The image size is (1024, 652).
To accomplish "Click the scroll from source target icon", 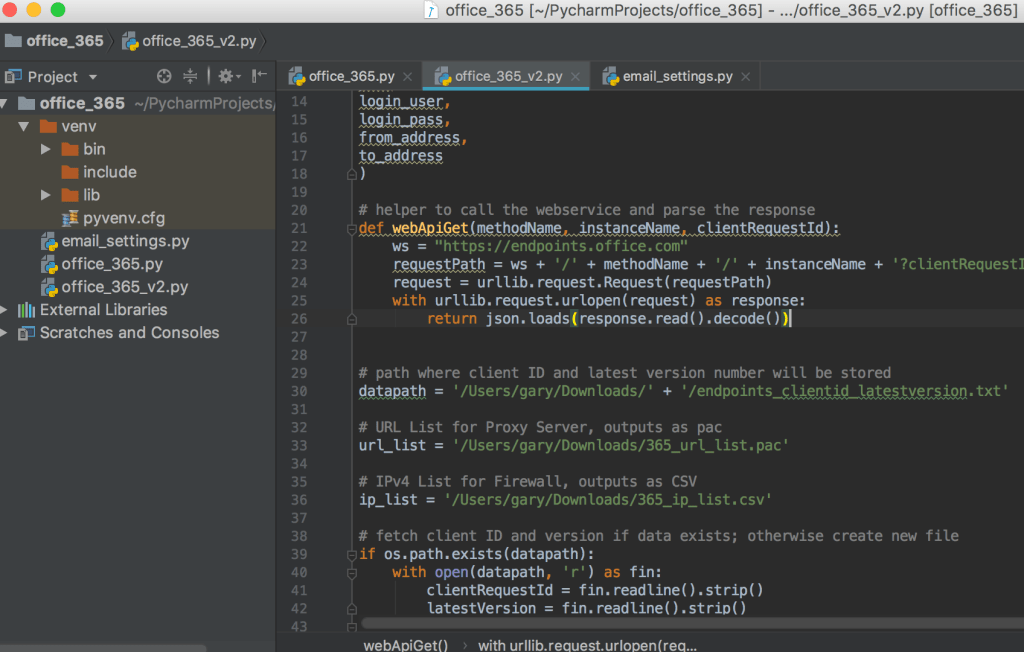I will tap(165, 77).
